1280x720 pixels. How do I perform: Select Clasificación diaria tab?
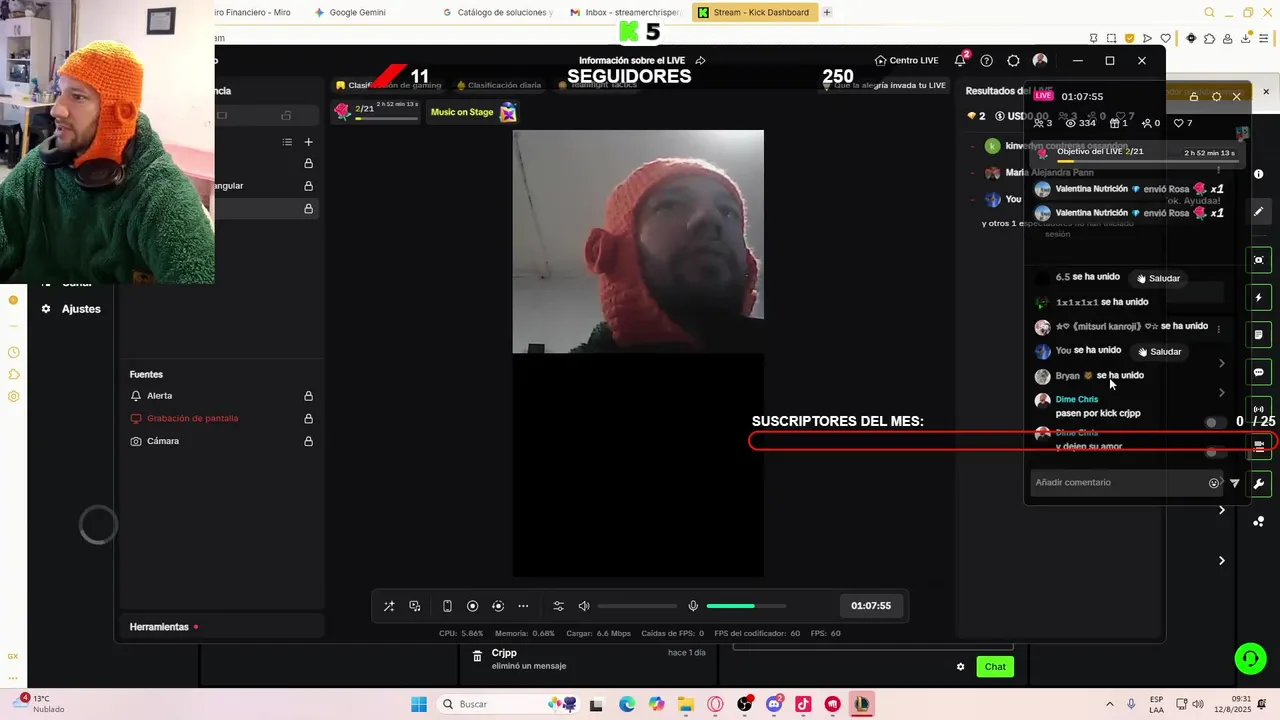pyautogui.click(x=499, y=85)
